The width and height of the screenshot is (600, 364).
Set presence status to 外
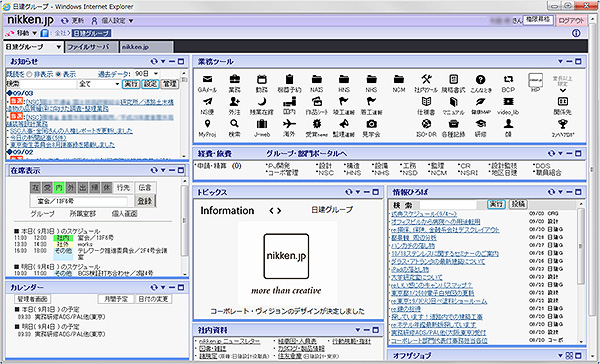[71, 188]
